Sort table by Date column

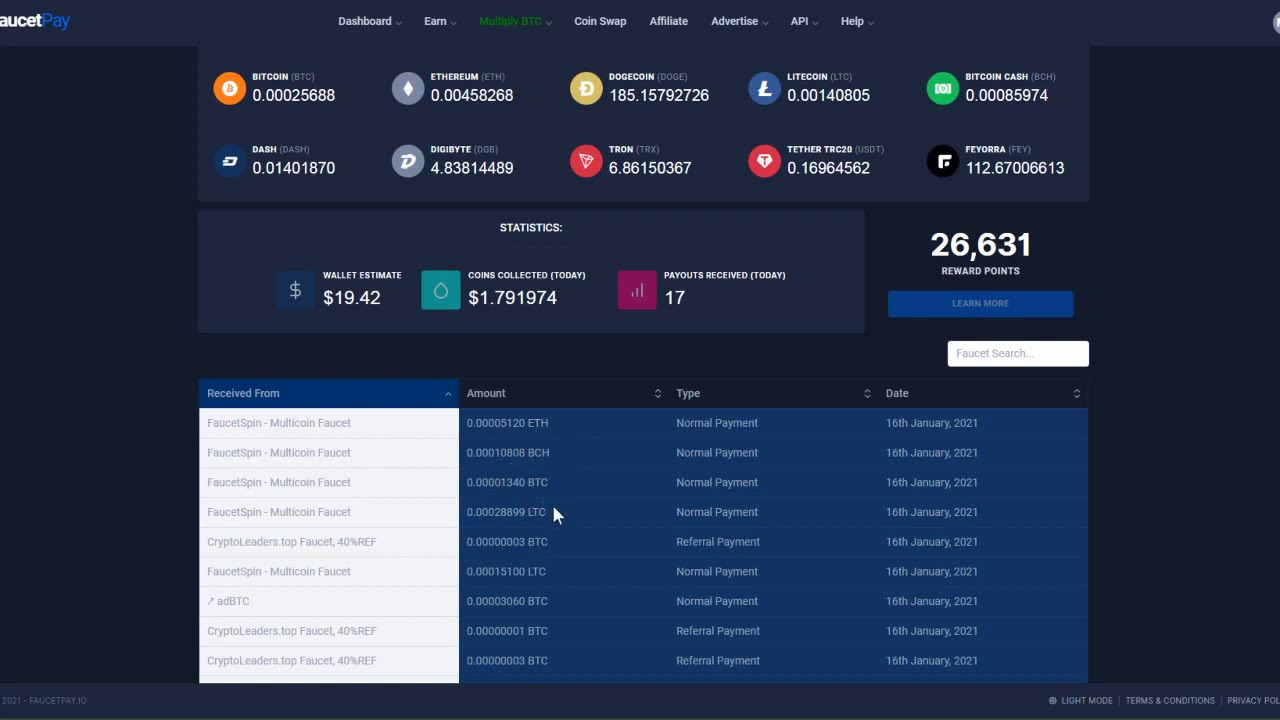click(x=983, y=393)
